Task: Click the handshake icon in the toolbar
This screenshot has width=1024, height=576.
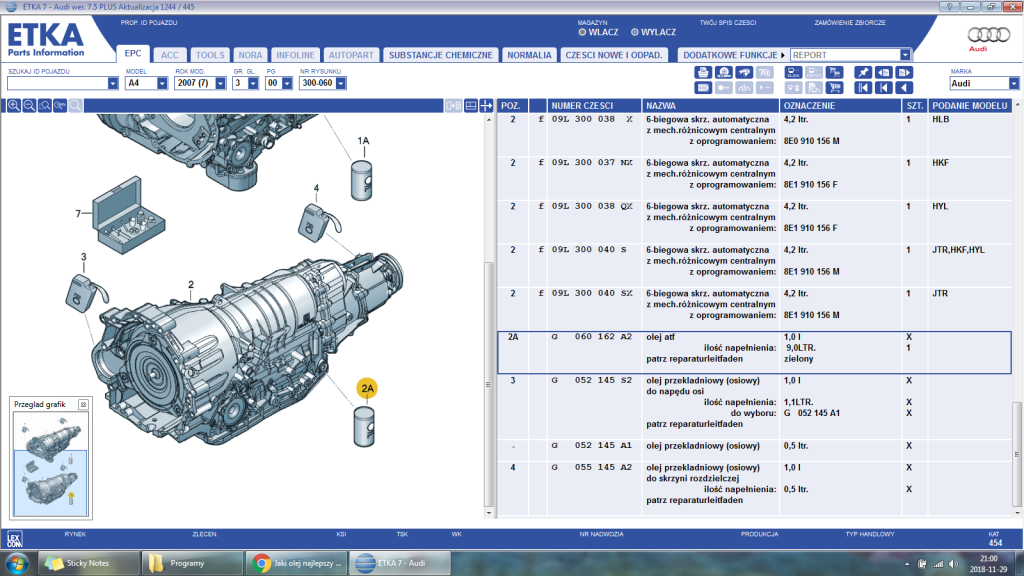Action: pyautogui.click(x=744, y=72)
